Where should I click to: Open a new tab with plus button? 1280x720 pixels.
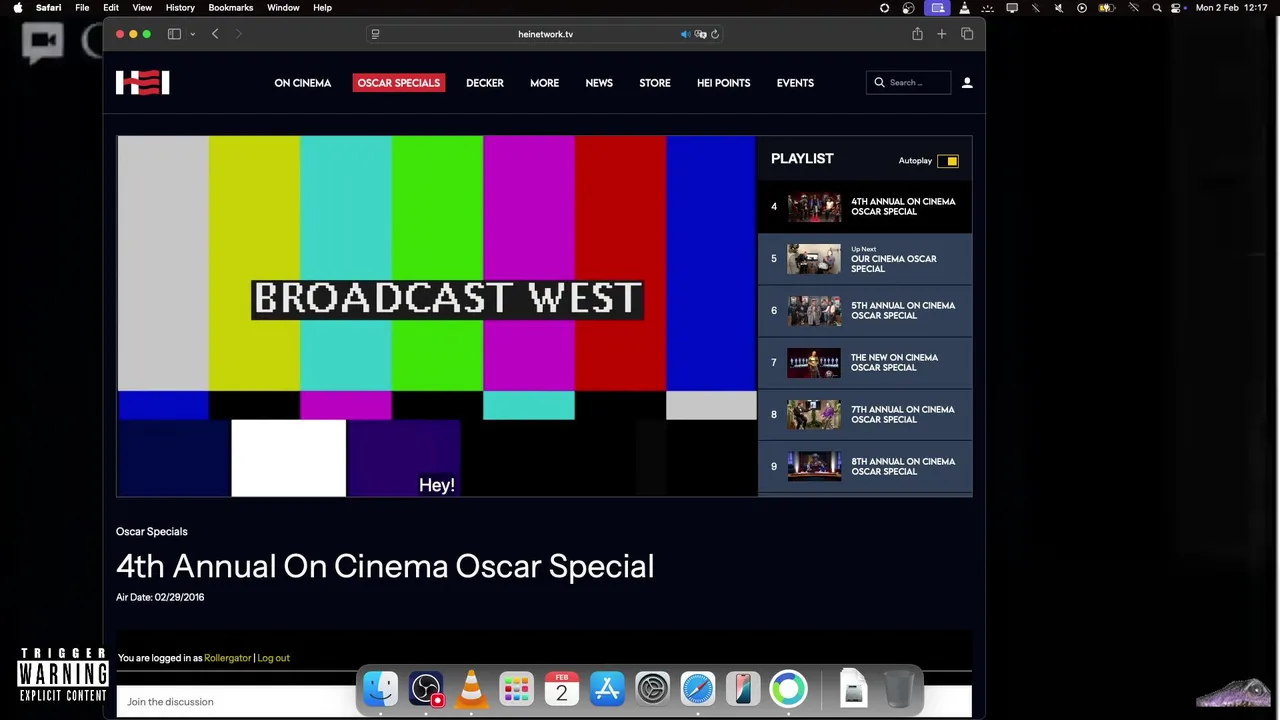tap(941, 34)
